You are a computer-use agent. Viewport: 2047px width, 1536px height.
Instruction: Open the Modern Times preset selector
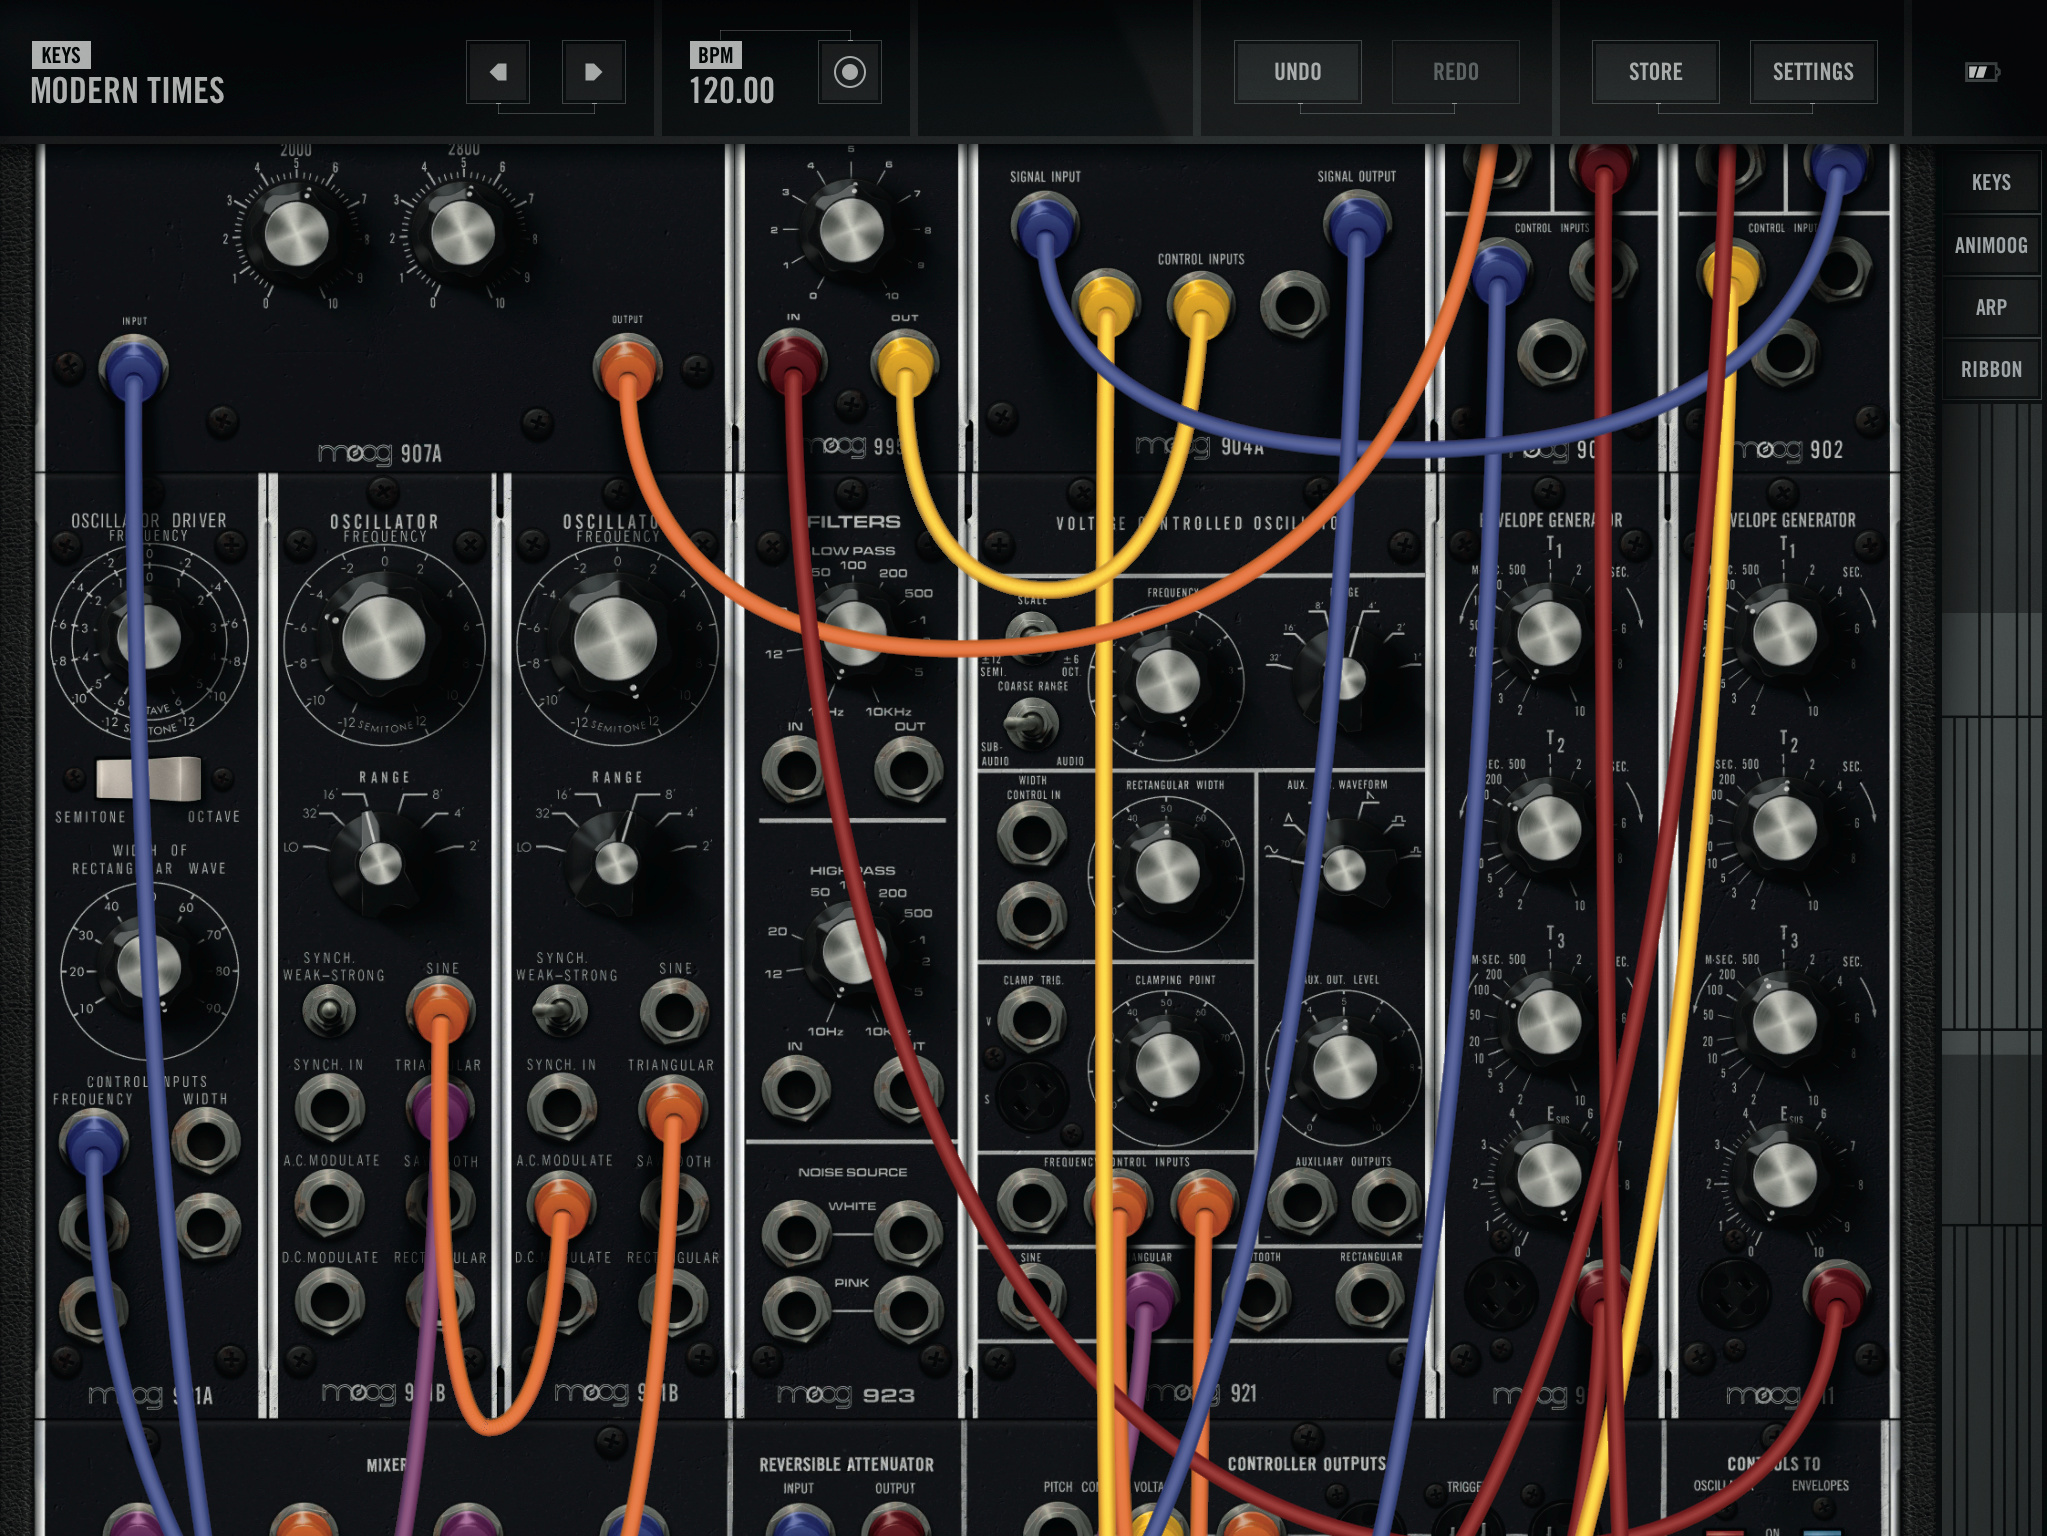coord(127,89)
